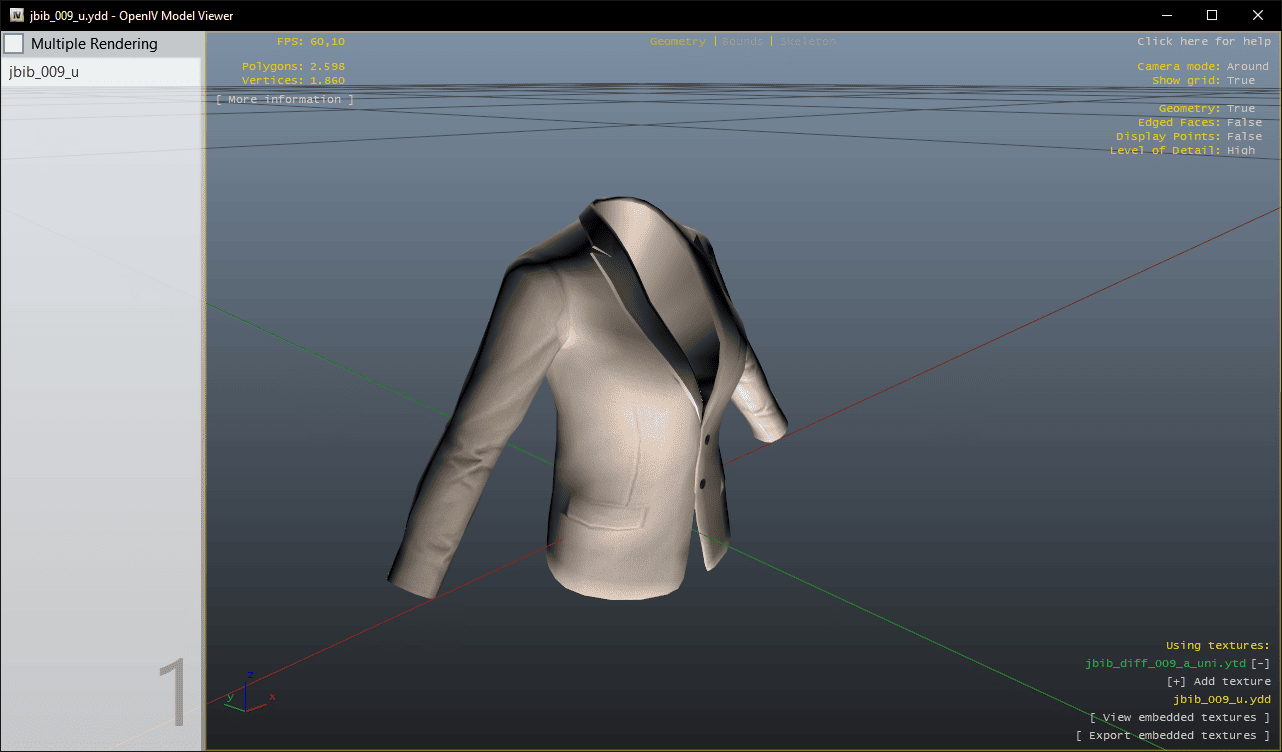Enable the Multiple Rendering checkbox

click(14, 44)
